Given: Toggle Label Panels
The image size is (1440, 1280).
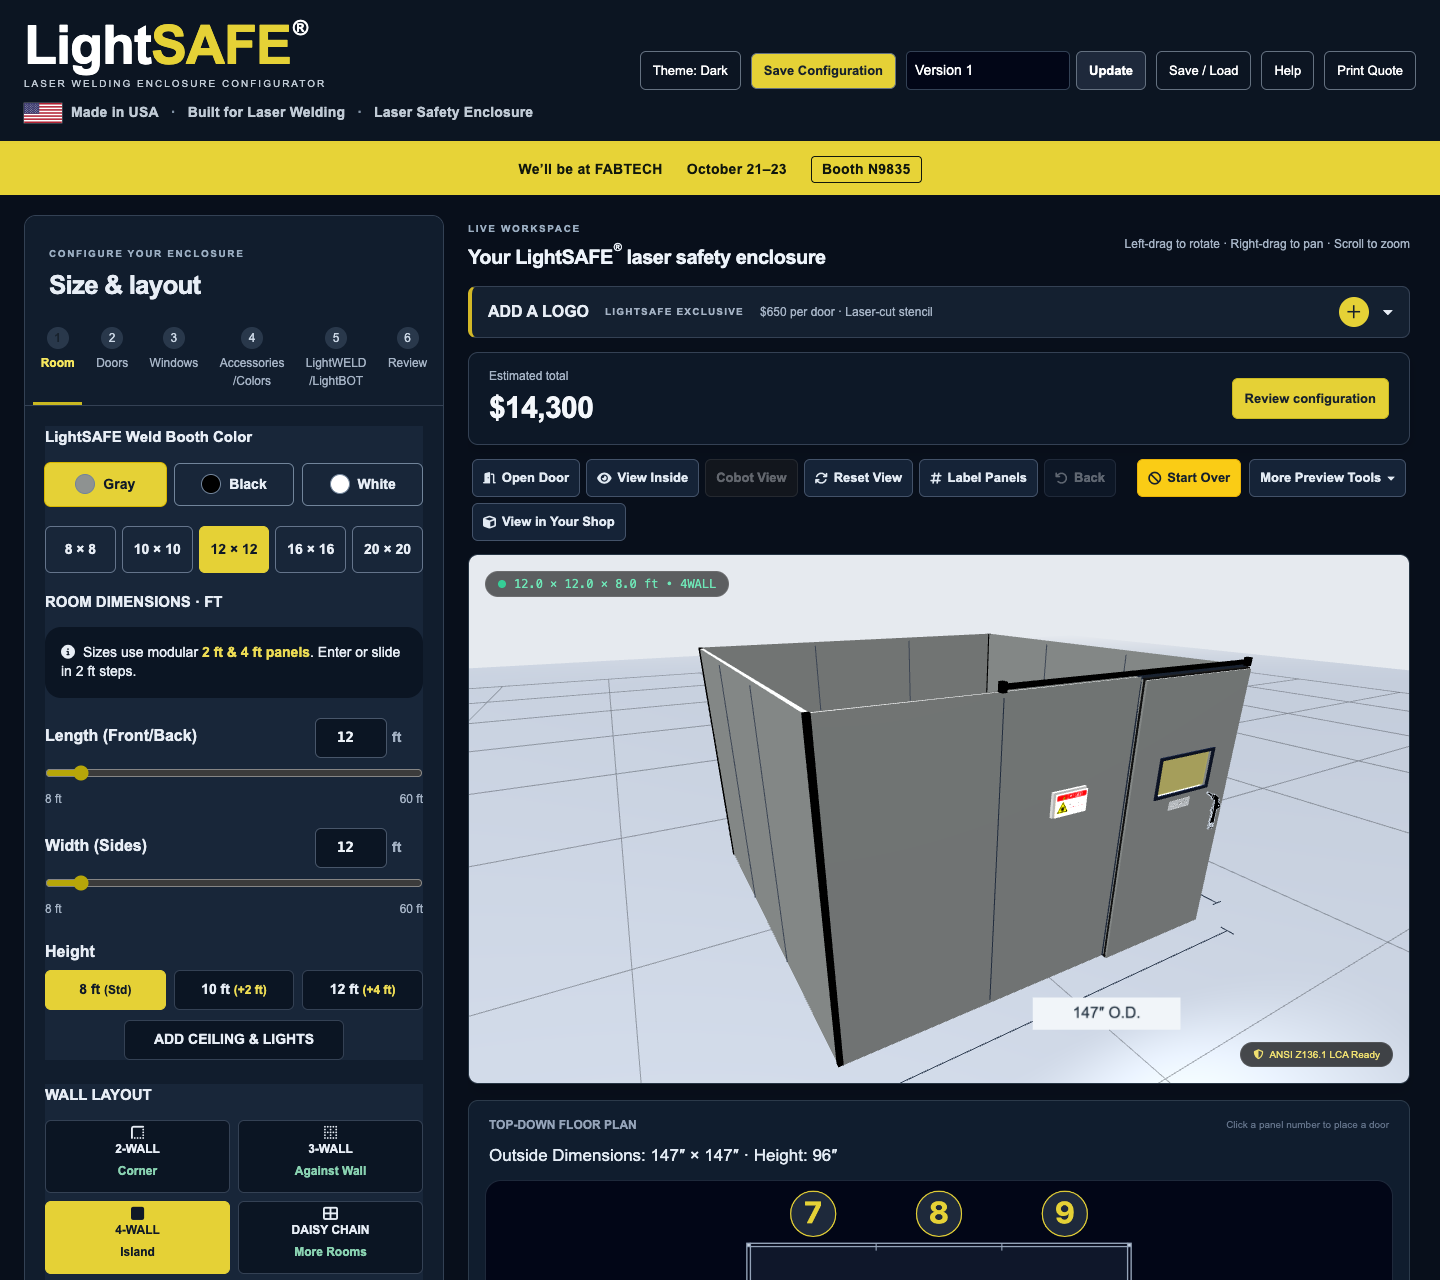Looking at the screenshot, I should [978, 478].
